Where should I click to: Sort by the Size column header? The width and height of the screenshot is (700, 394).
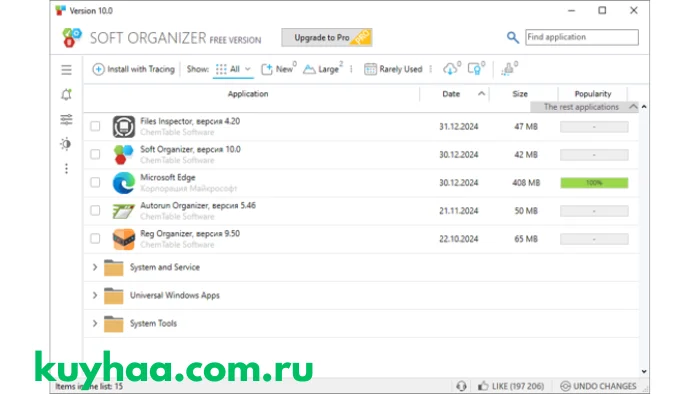(x=520, y=94)
